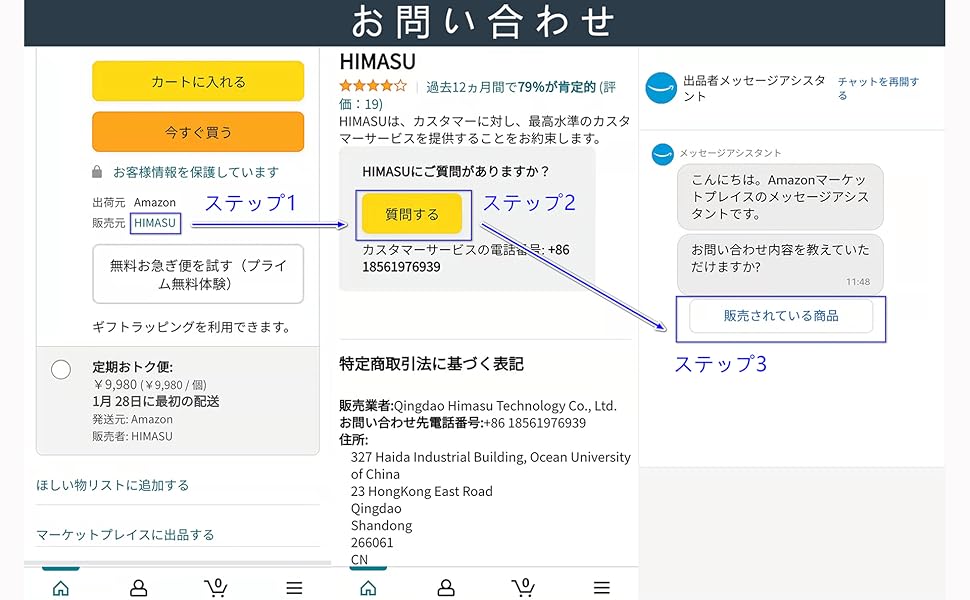970x600 pixels.
Task: Click 定期おトク便 label
Action: coord(132,367)
